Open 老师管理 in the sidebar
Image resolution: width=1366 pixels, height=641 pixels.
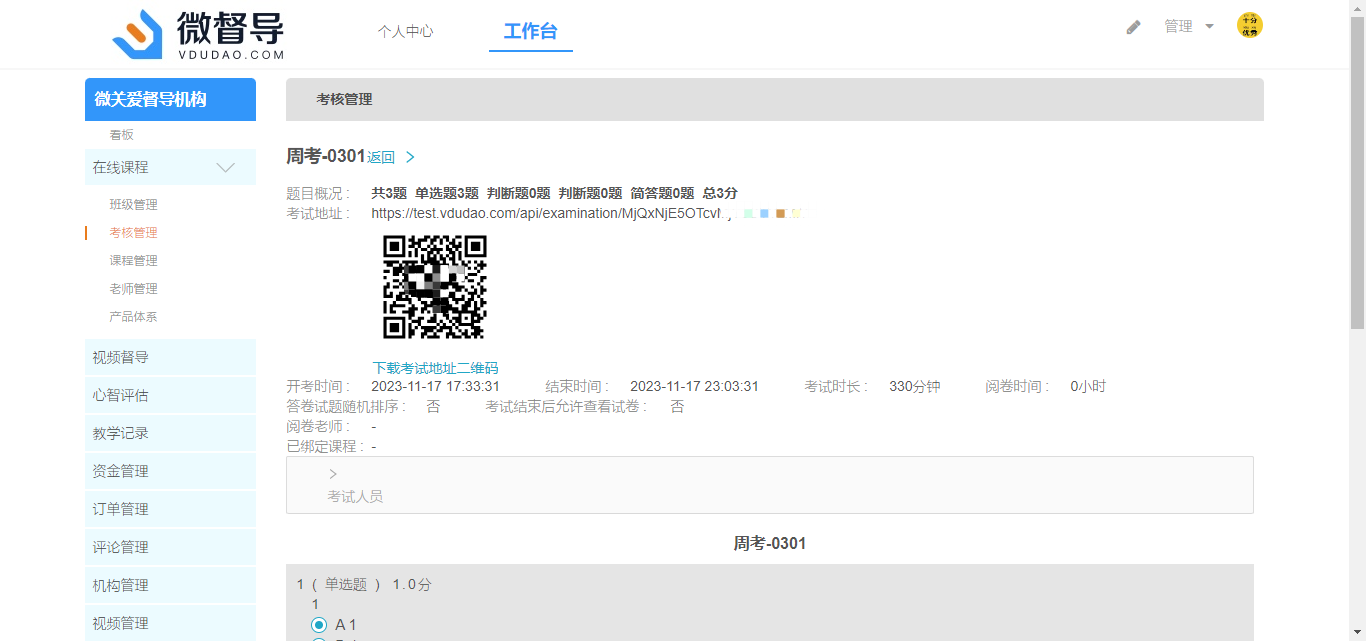(133, 289)
